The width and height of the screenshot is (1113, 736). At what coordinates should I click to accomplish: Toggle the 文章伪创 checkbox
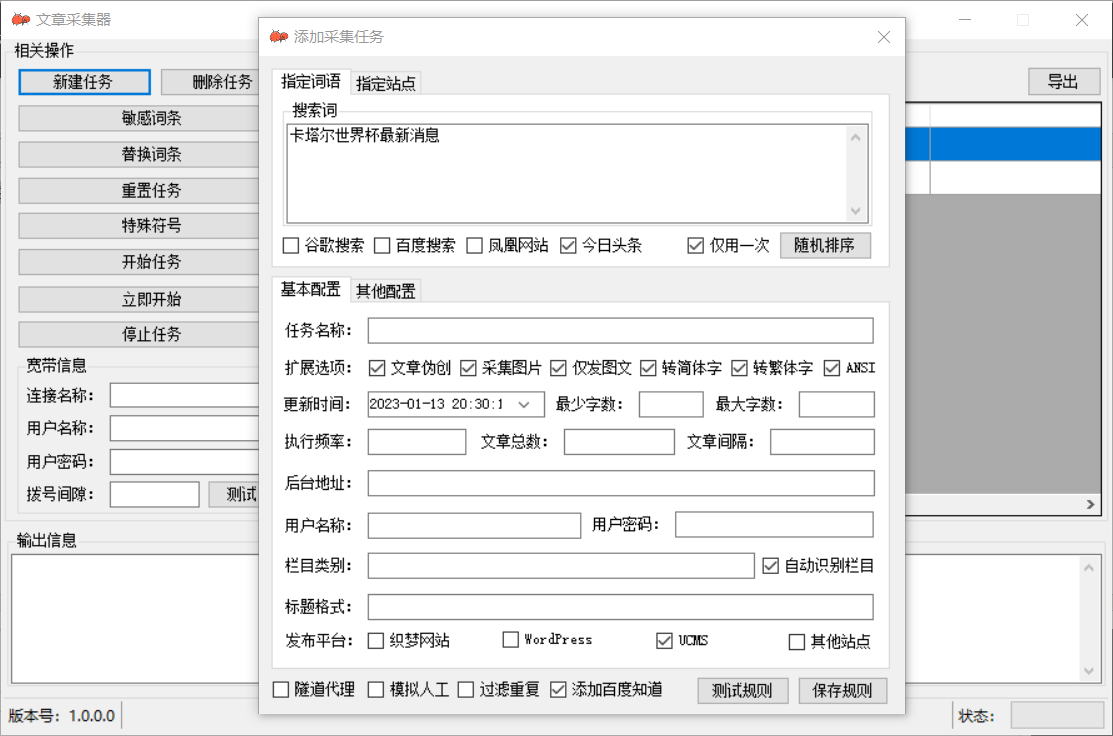[377, 368]
